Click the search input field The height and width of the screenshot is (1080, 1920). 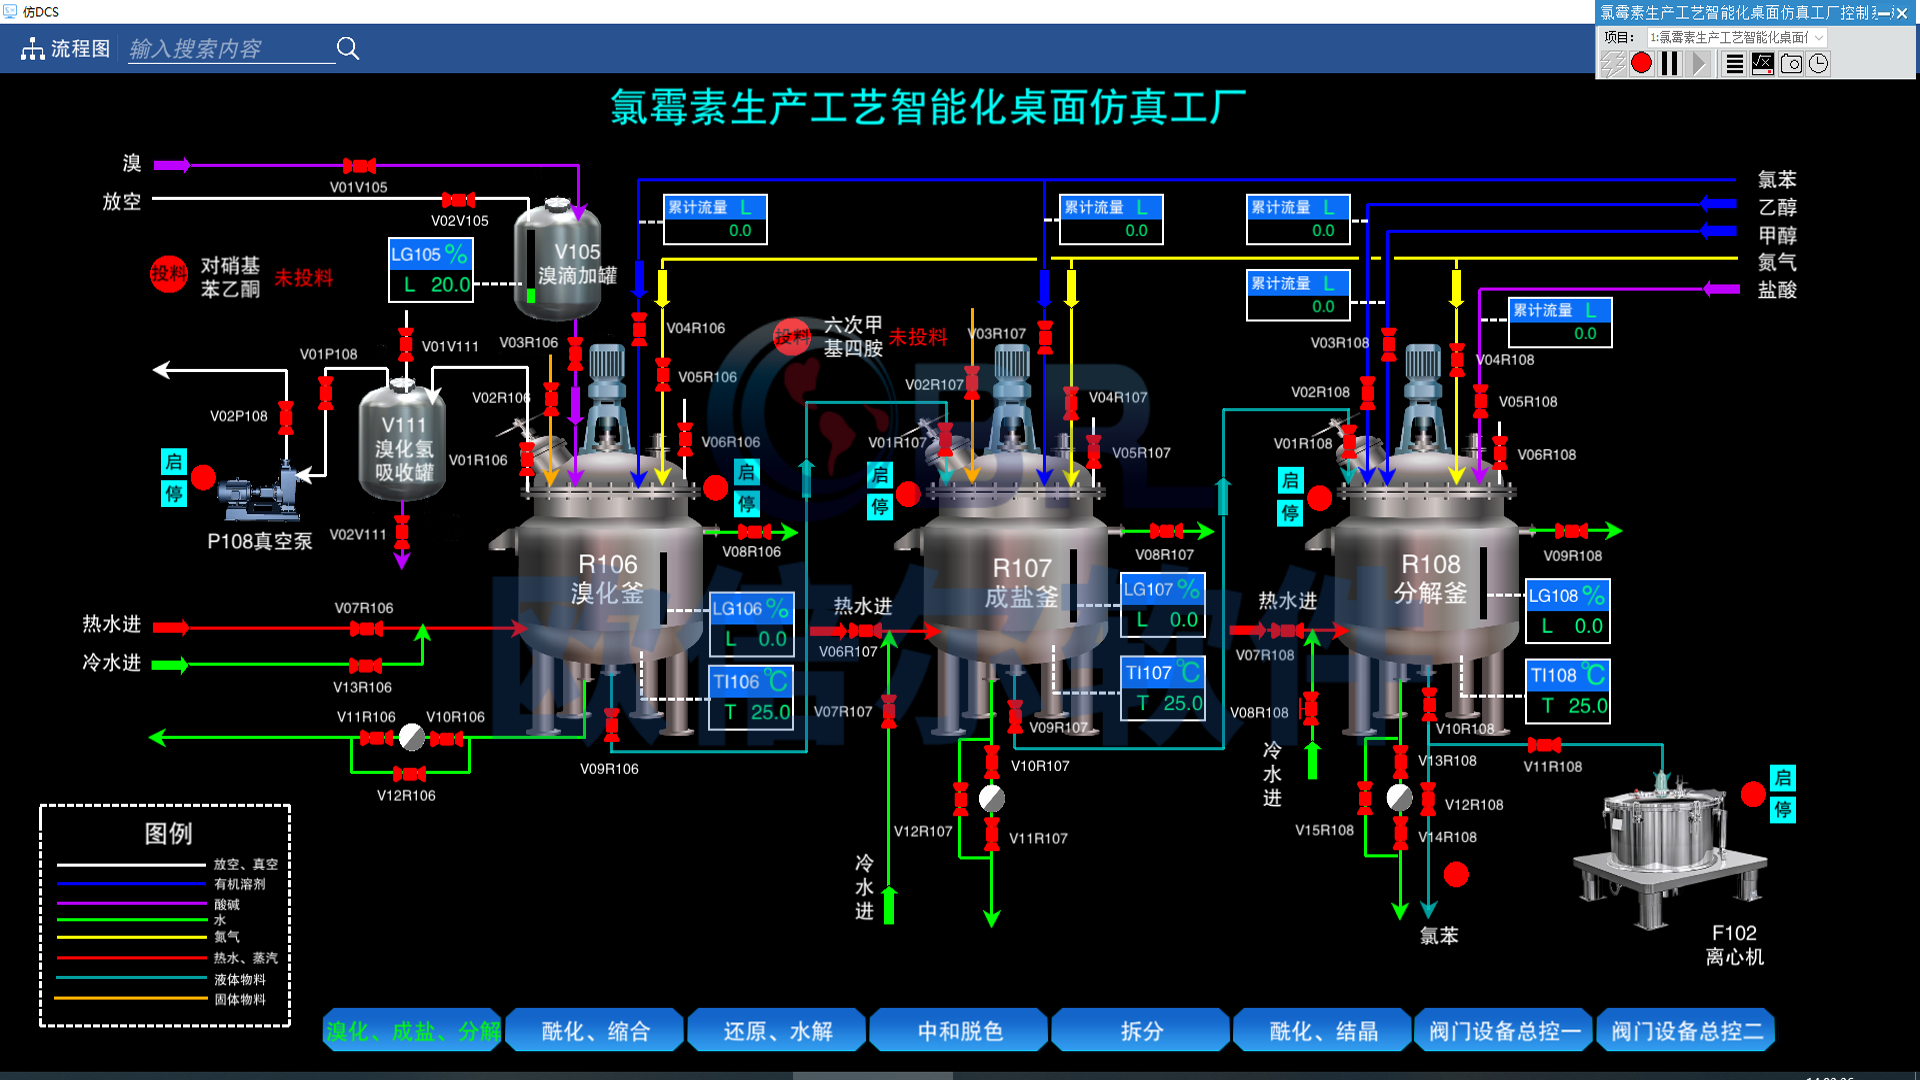coord(231,49)
